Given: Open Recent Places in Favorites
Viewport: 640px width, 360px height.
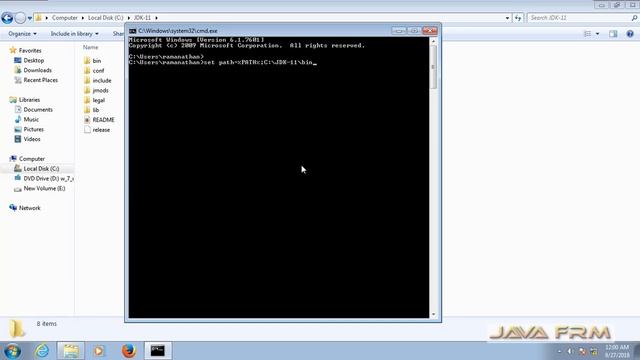Looking at the screenshot, I should click(x=40, y=80).
